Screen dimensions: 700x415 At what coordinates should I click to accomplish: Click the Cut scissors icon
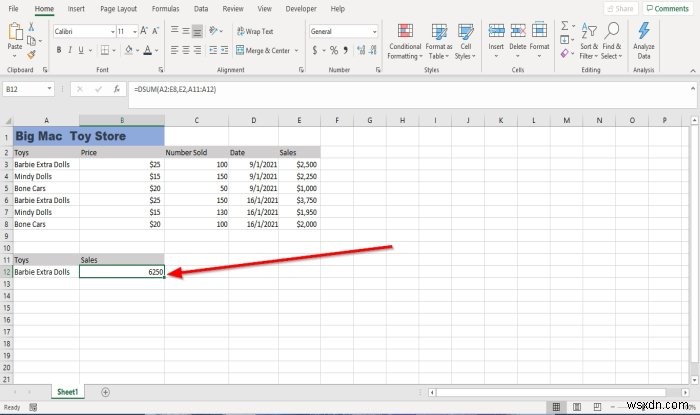coord(31,27)
